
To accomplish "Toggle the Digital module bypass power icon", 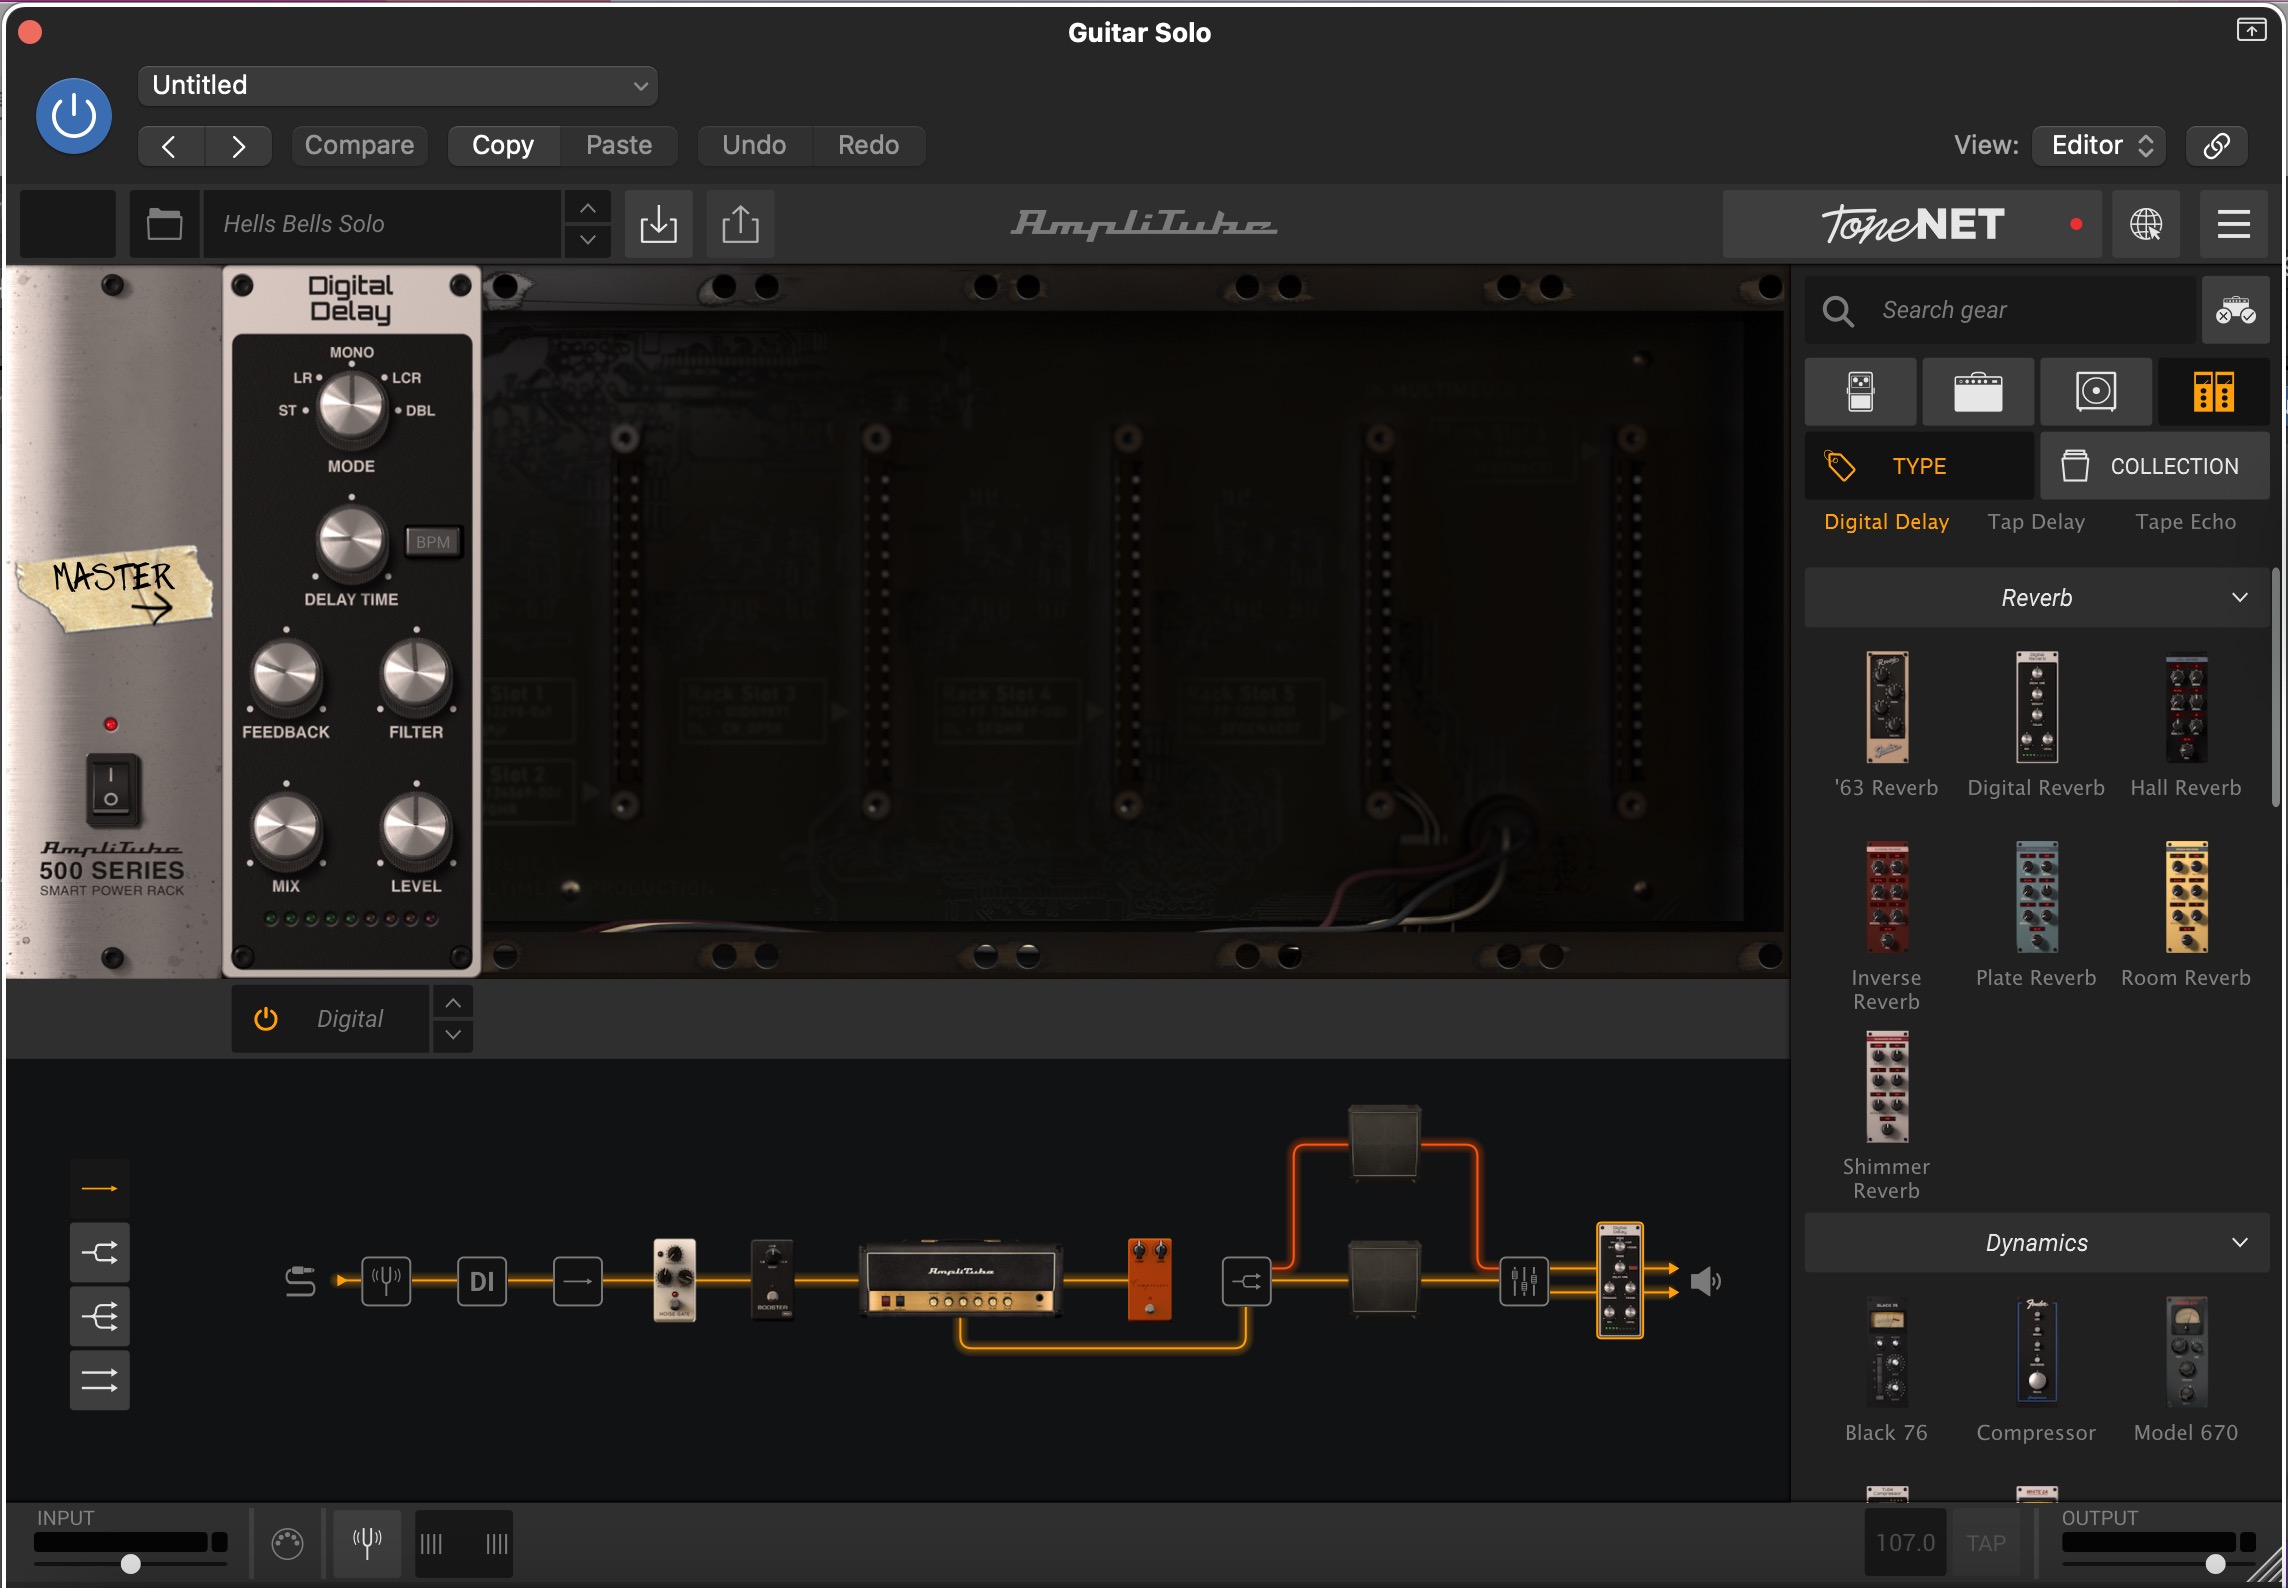I will pos(265,1019).
